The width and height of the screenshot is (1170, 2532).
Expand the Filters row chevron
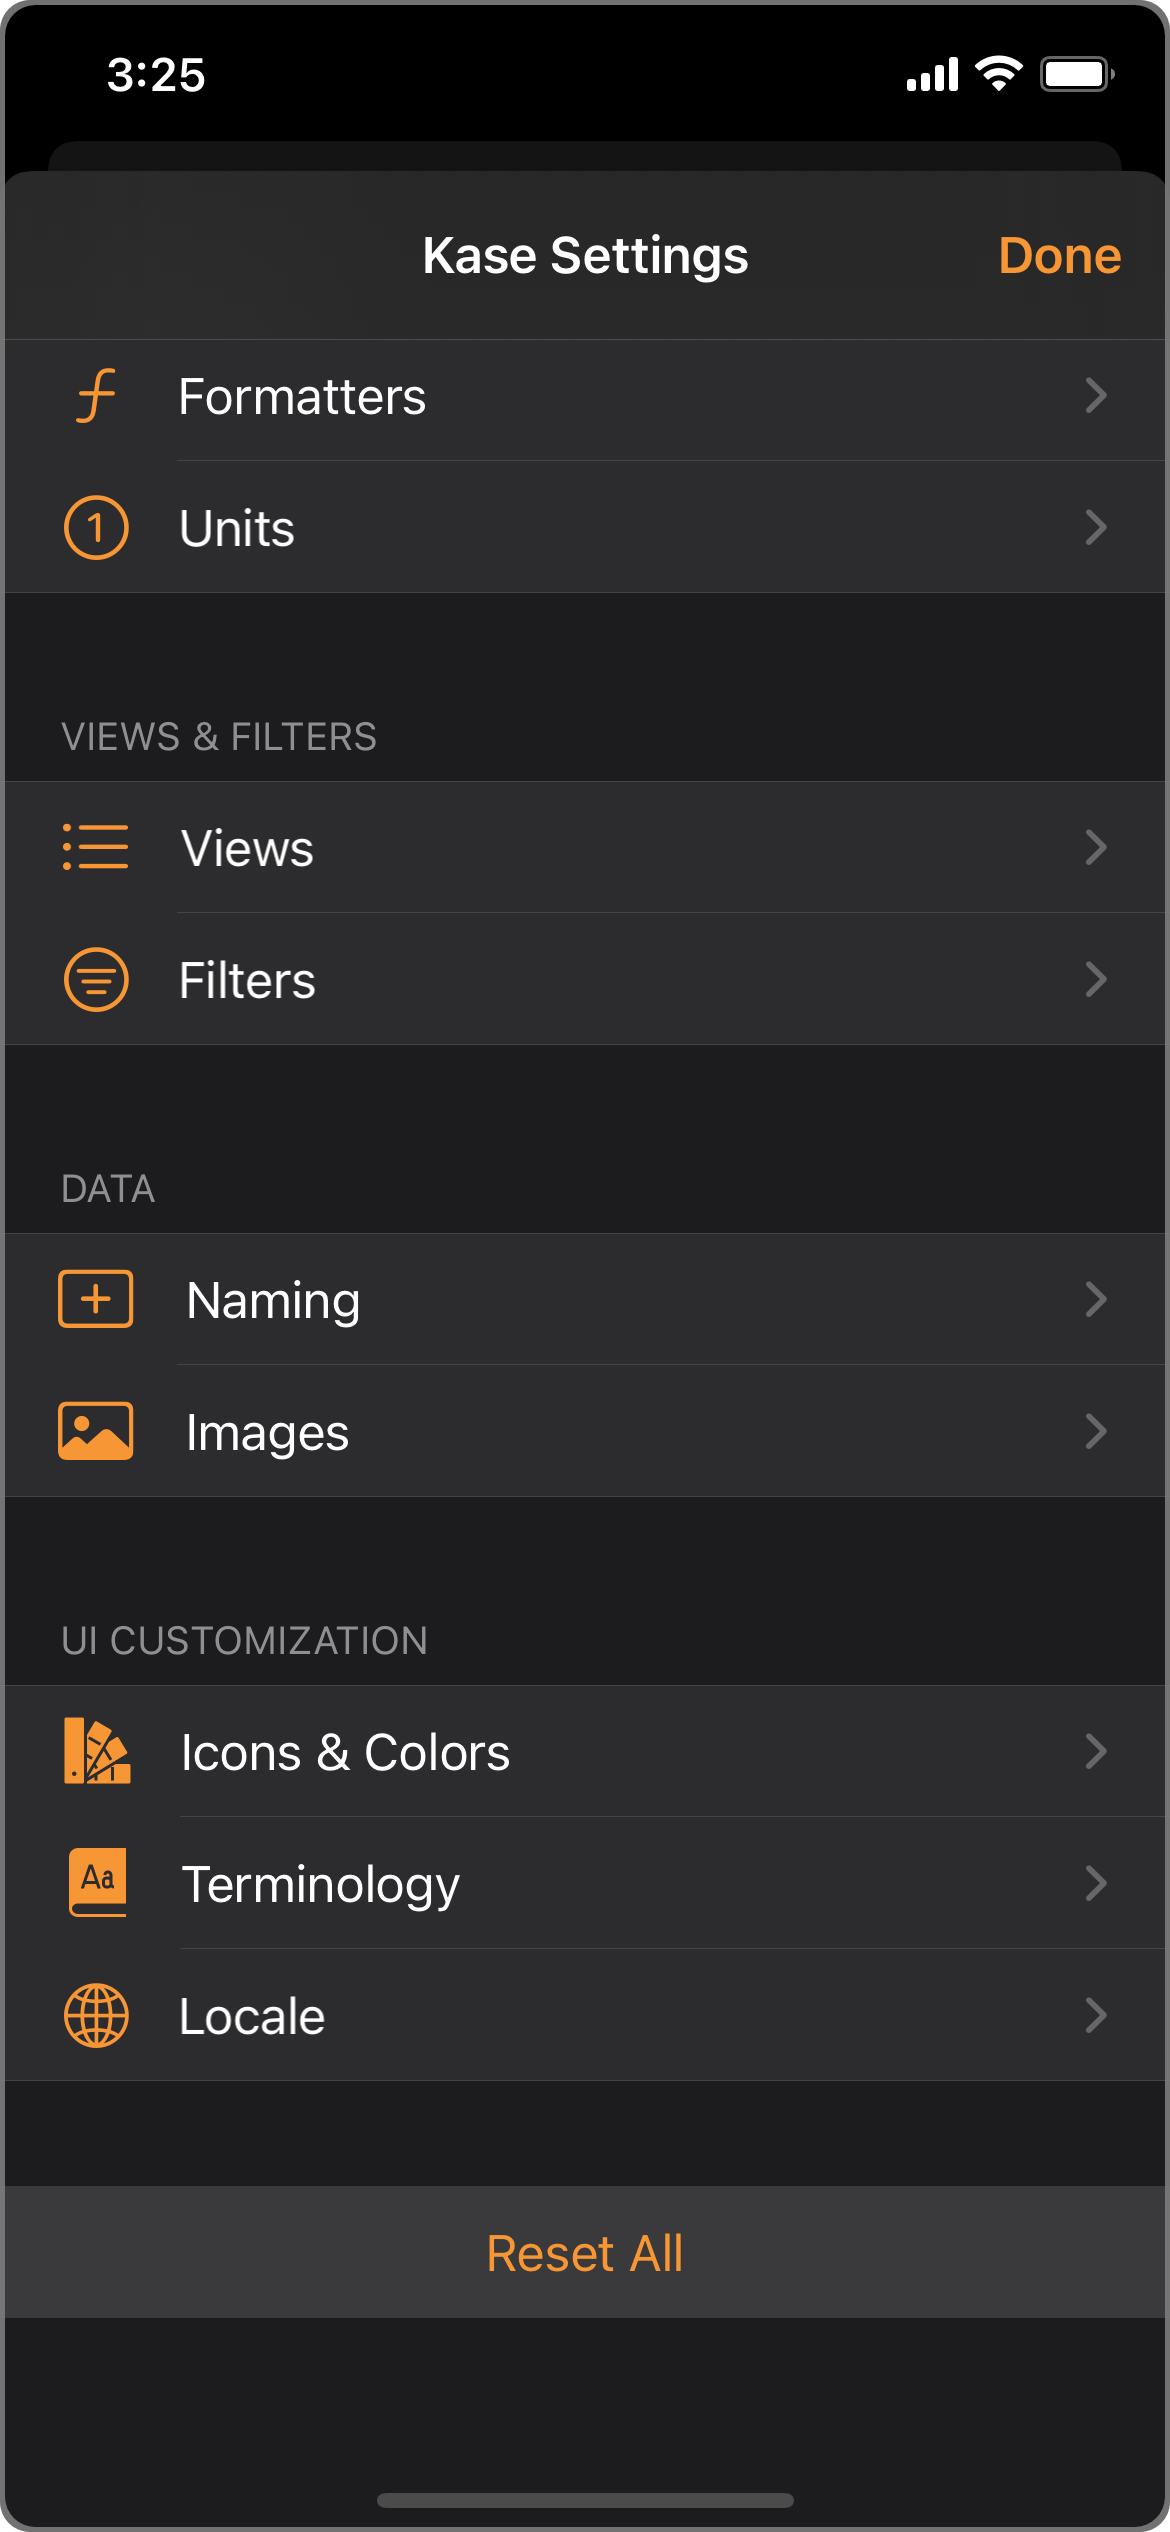pos(1096,979)
